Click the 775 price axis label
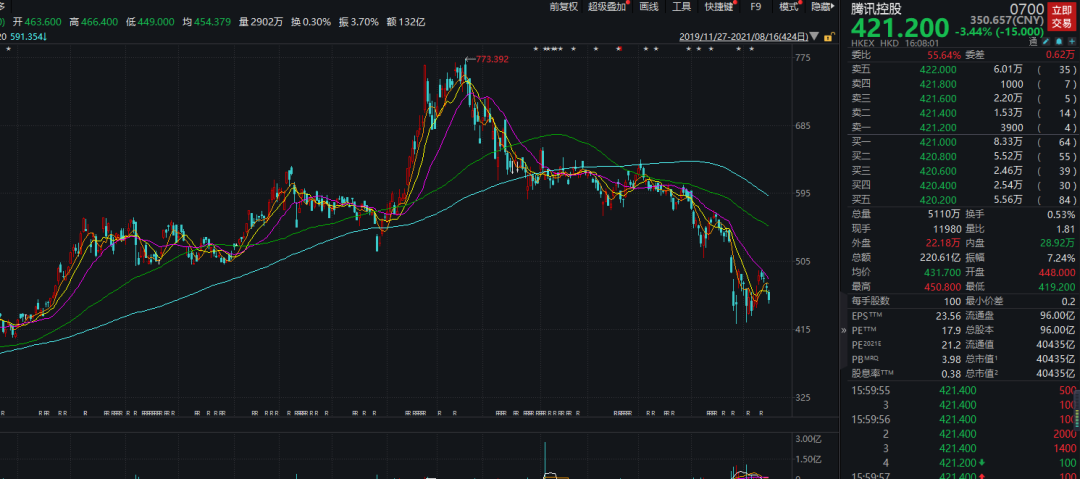 (802, 58)
